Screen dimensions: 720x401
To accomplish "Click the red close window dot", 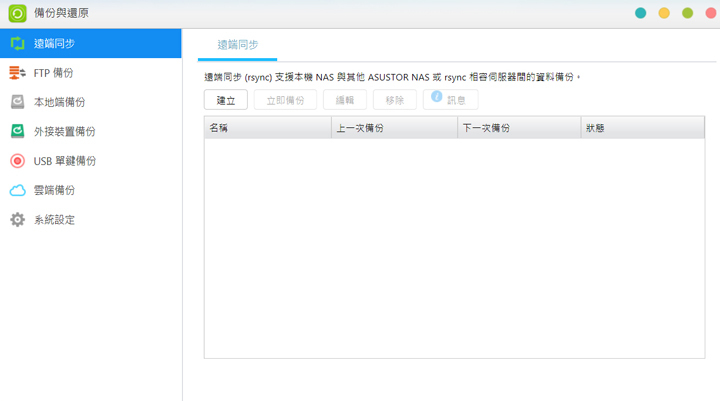I will pyautogui.click(x=711, y=14).
